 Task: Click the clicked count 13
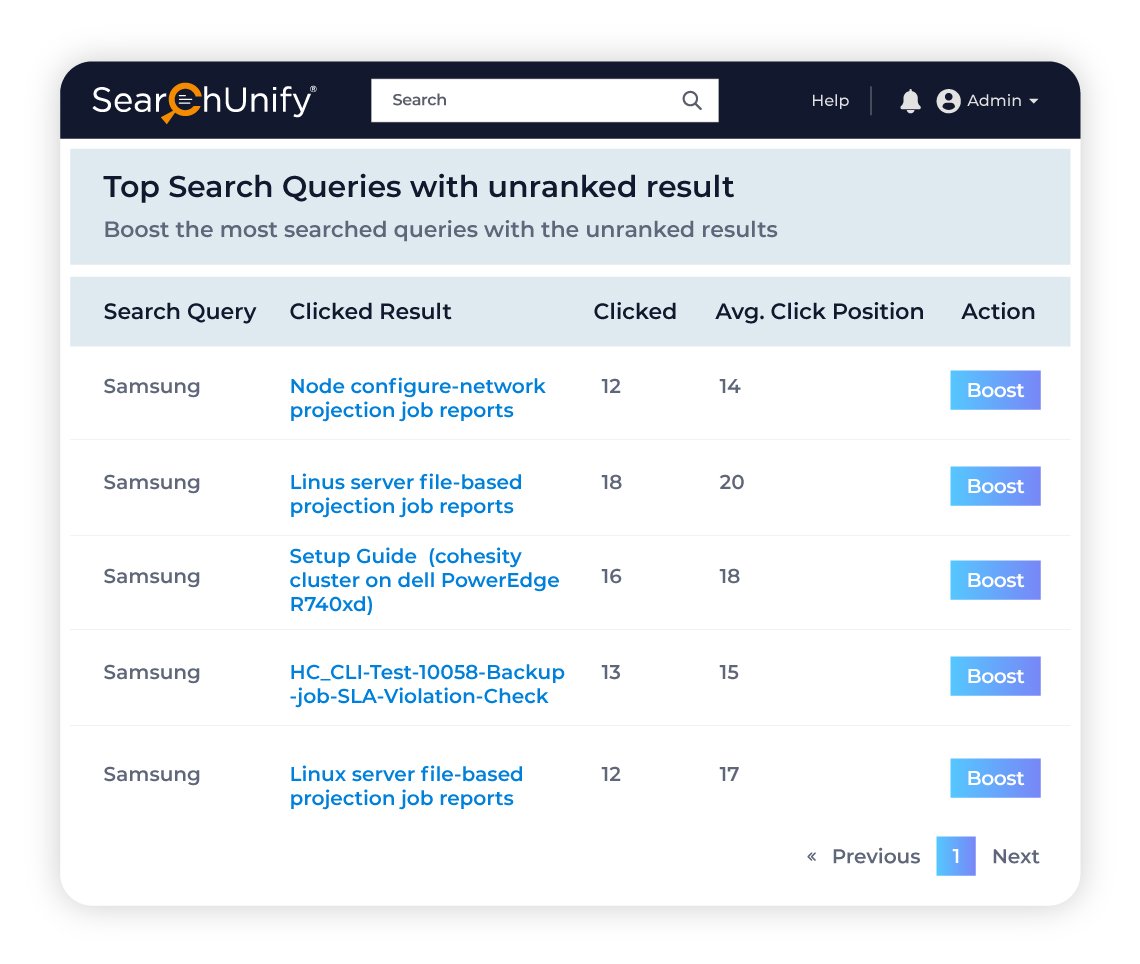tap(611, 672)
